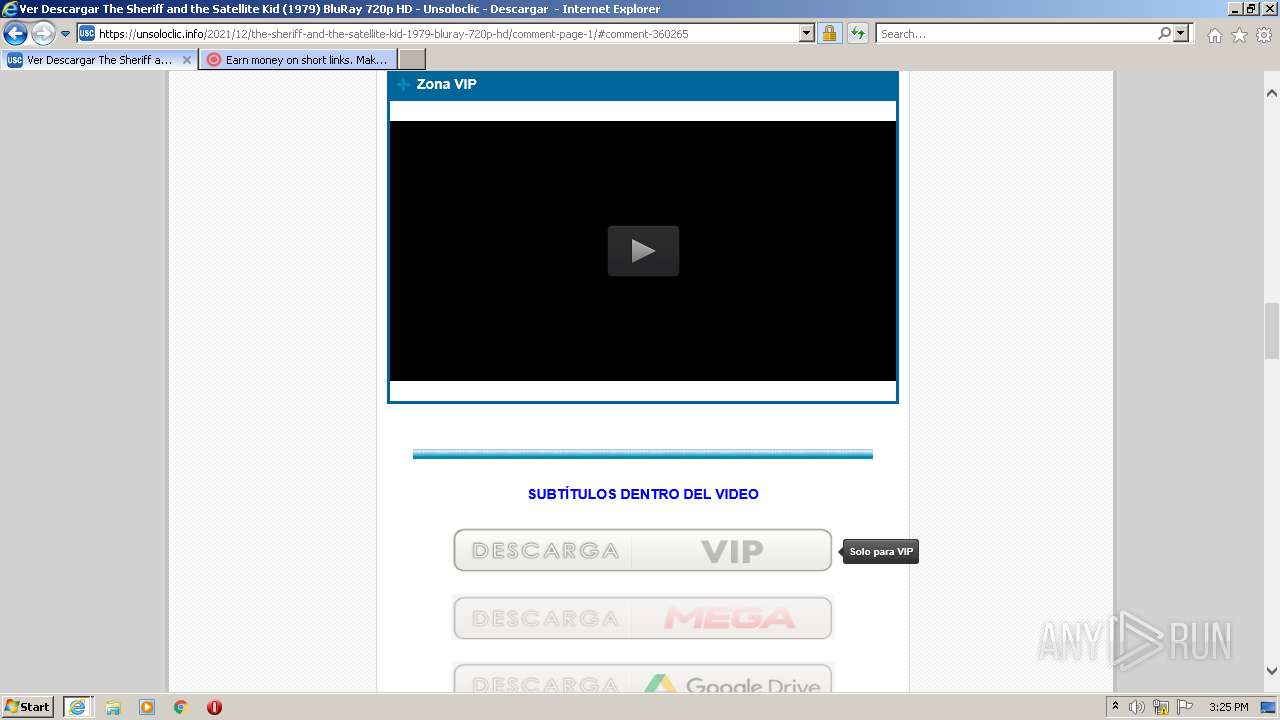The width and height of the screenshot is (1280, 720).
Task: Play the video in the player
Action: 643,251
